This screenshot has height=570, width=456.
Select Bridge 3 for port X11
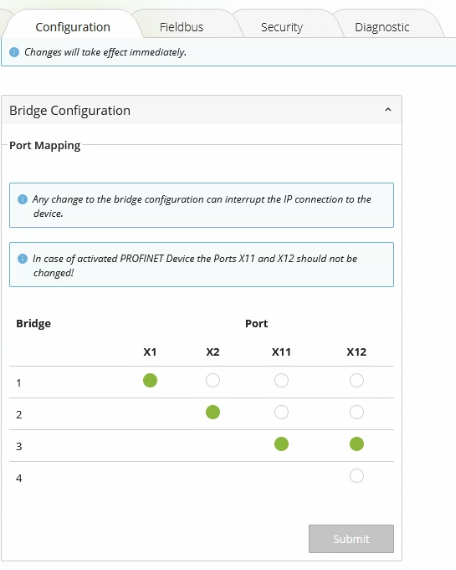coord(281,444)
